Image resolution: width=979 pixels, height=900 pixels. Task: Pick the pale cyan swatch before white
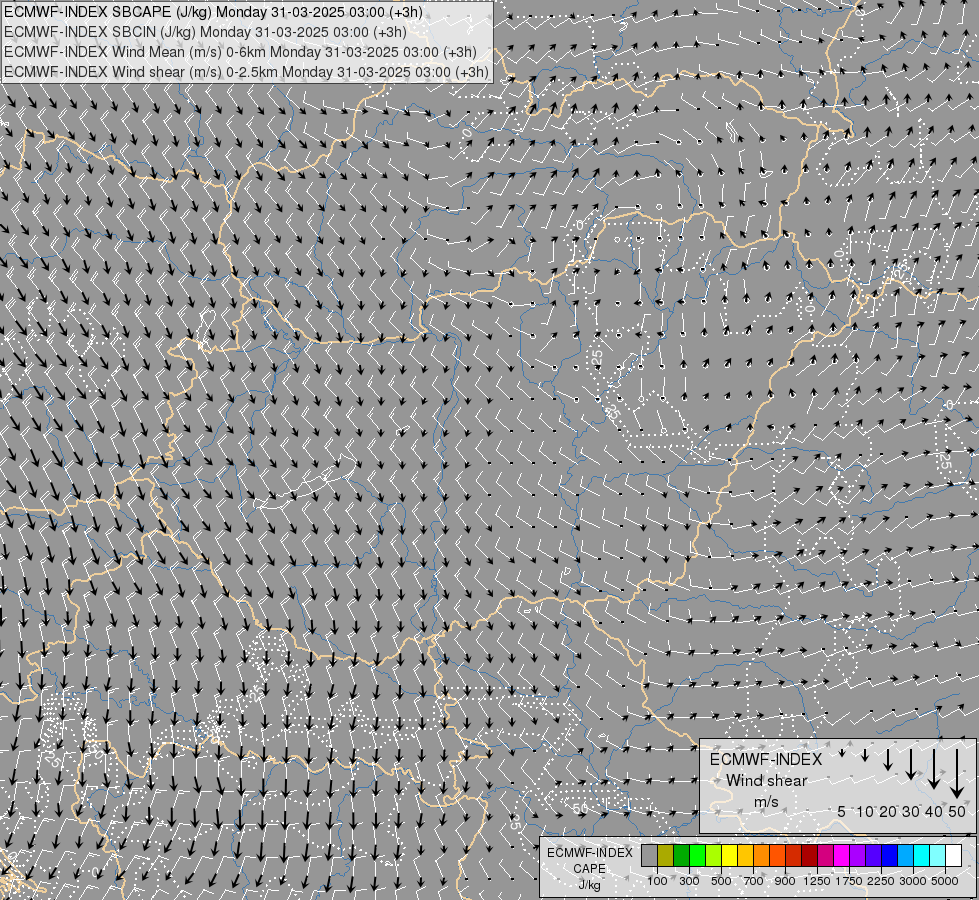(937, 856)
